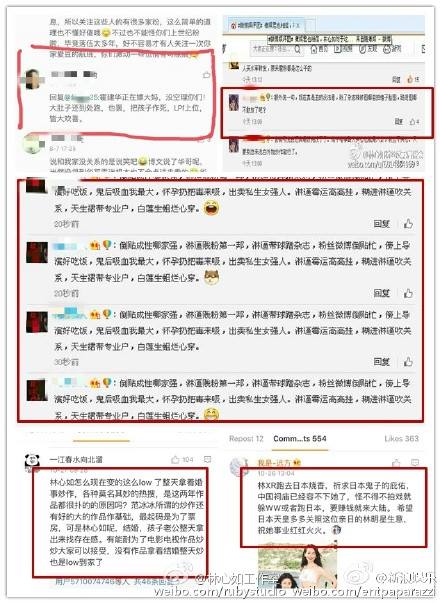Open the 发现 discover icon in navigation bar

[x=368, y=49]
